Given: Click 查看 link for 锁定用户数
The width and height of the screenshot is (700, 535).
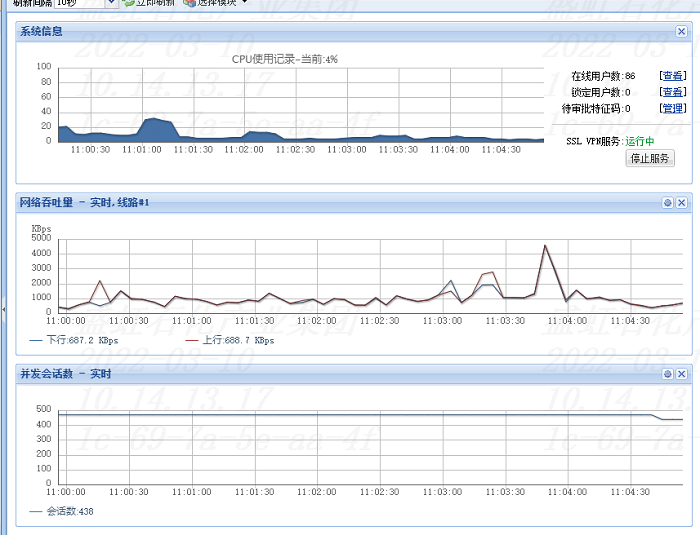Looking at the screenshot, I should pyautogui.click(x=672, y=92).
